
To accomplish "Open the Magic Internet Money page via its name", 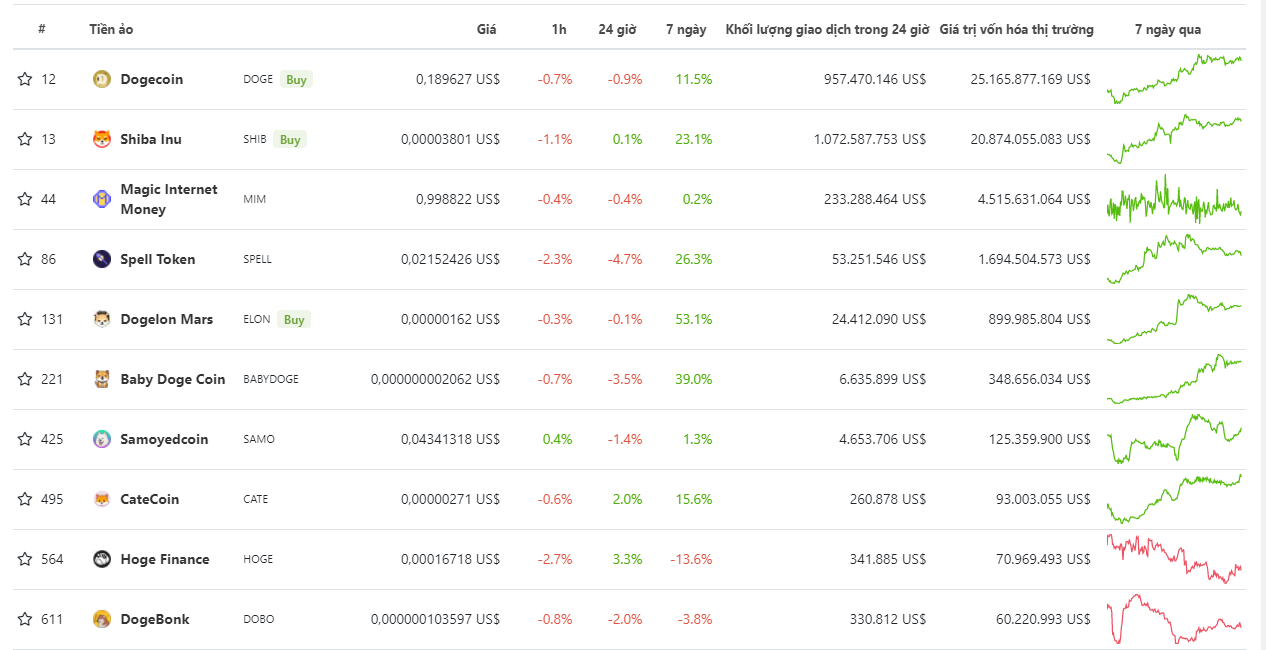I will click(x=165, y=199).
